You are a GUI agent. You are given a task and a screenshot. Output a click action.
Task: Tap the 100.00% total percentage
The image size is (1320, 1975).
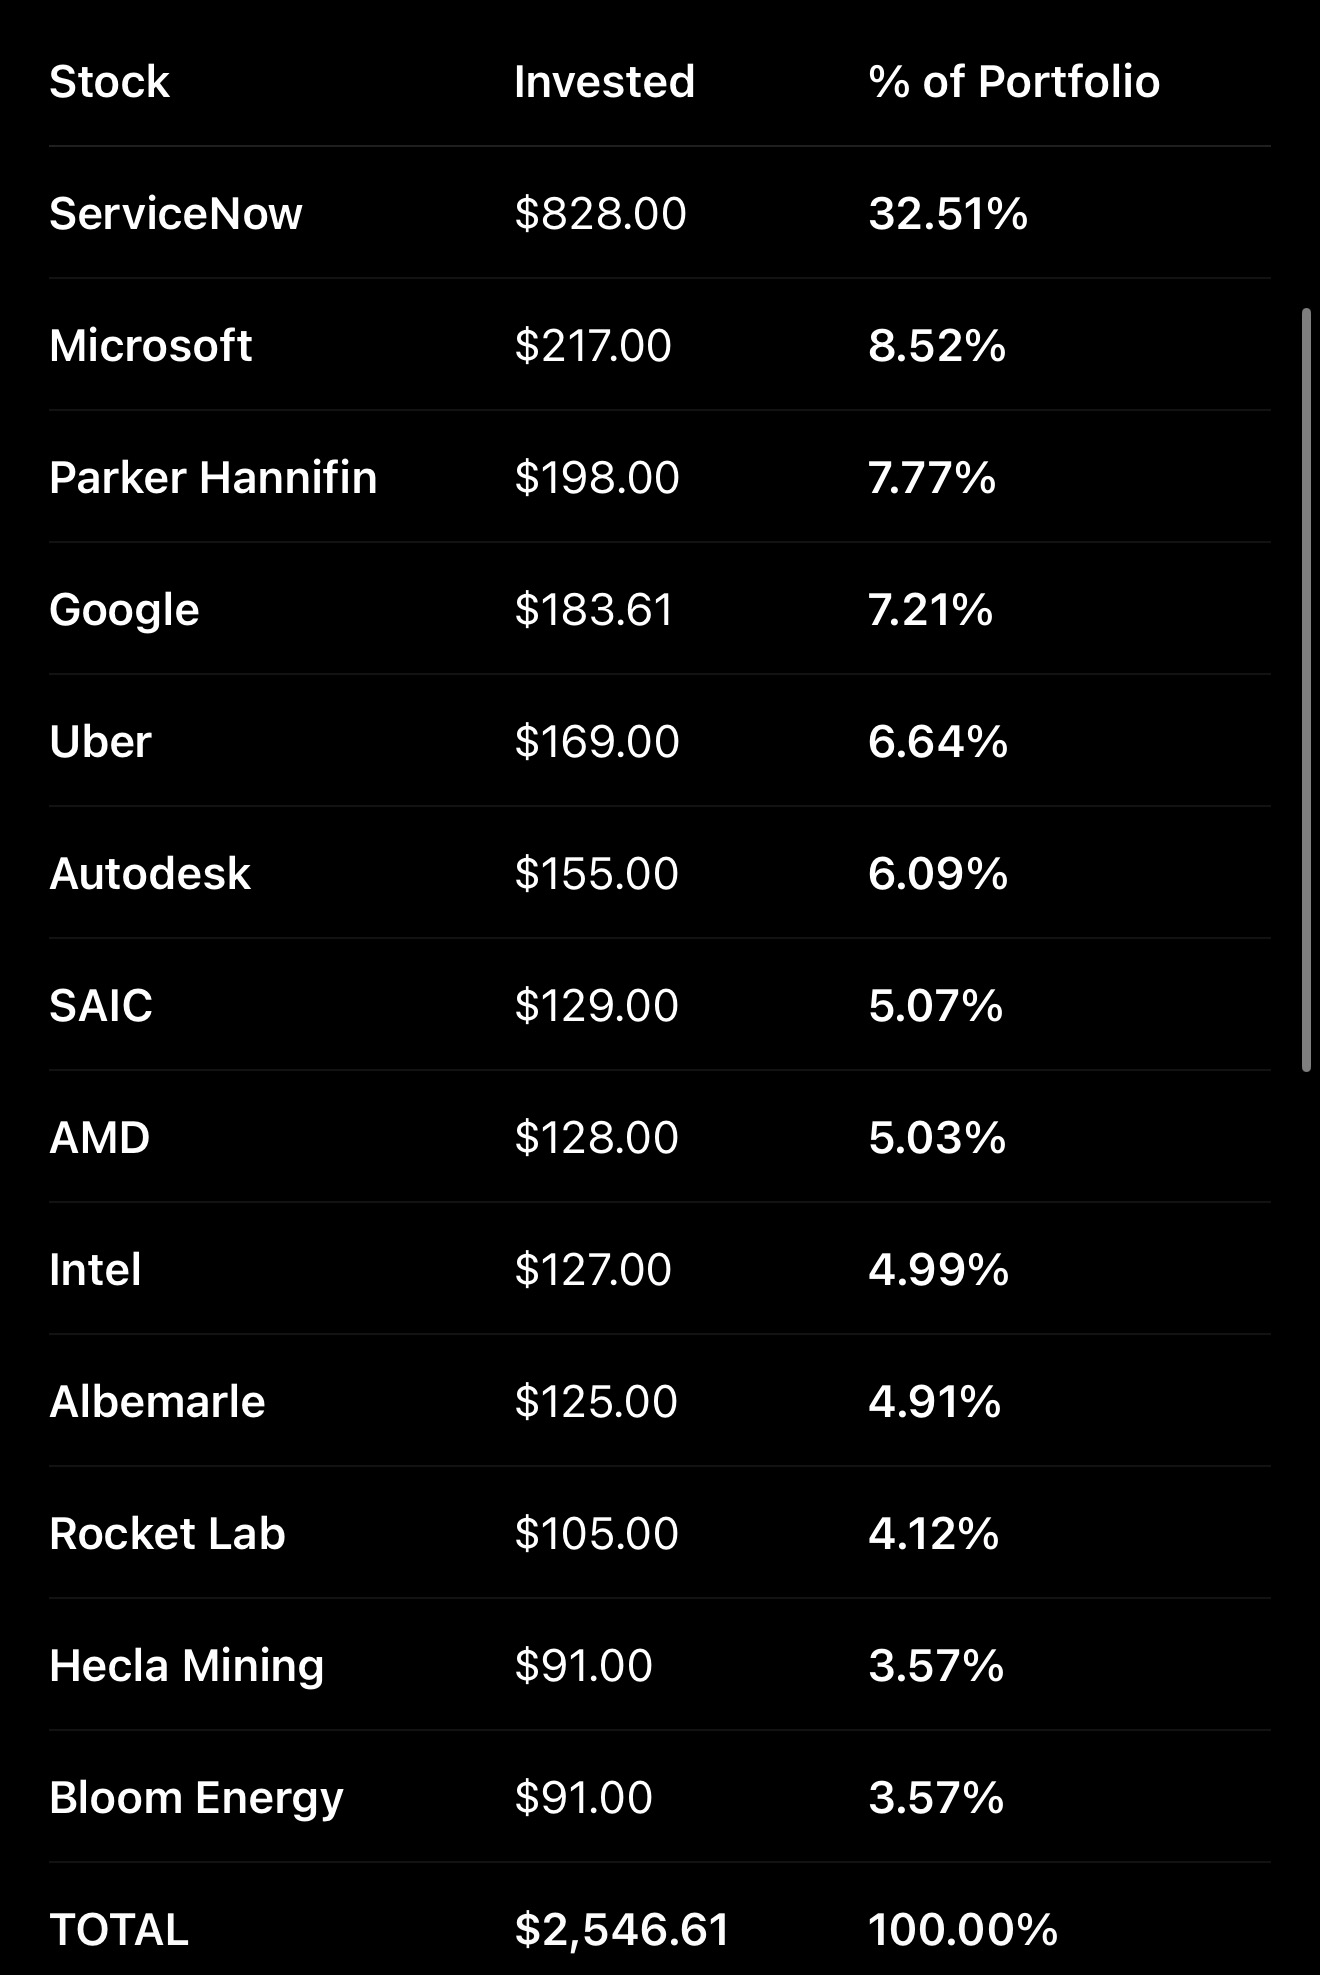(963, 1930)
